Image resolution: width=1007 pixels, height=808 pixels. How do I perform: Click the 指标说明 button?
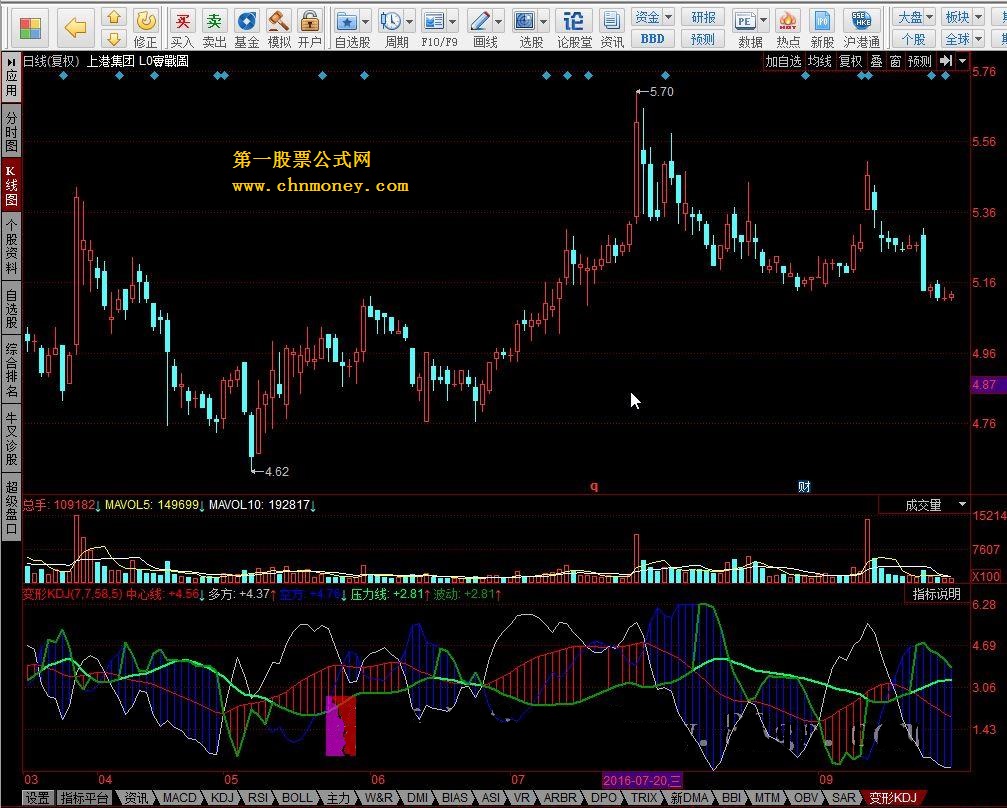pyautogui.click(x=936, y=594)
